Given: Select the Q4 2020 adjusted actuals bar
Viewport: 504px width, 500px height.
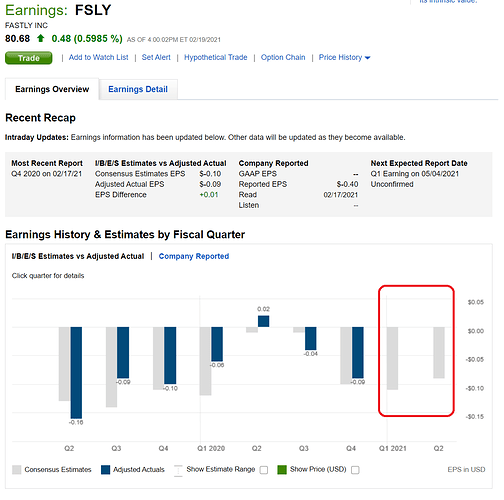Looking at the screenshot, I should pyautogui.click(x=358, y=352).
